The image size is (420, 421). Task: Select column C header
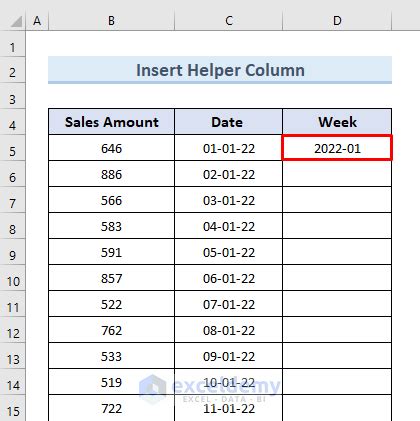(228, 21)
